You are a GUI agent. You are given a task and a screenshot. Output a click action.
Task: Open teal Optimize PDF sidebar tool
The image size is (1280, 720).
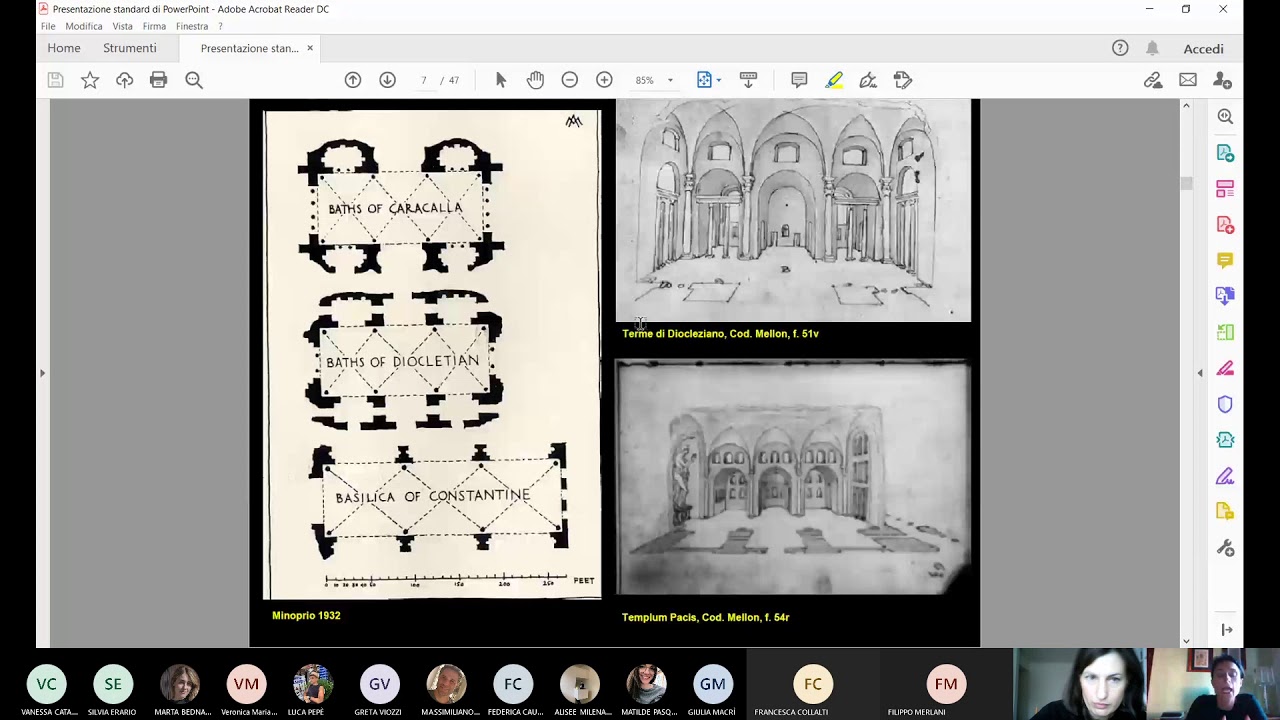[x=1225, y=440]
